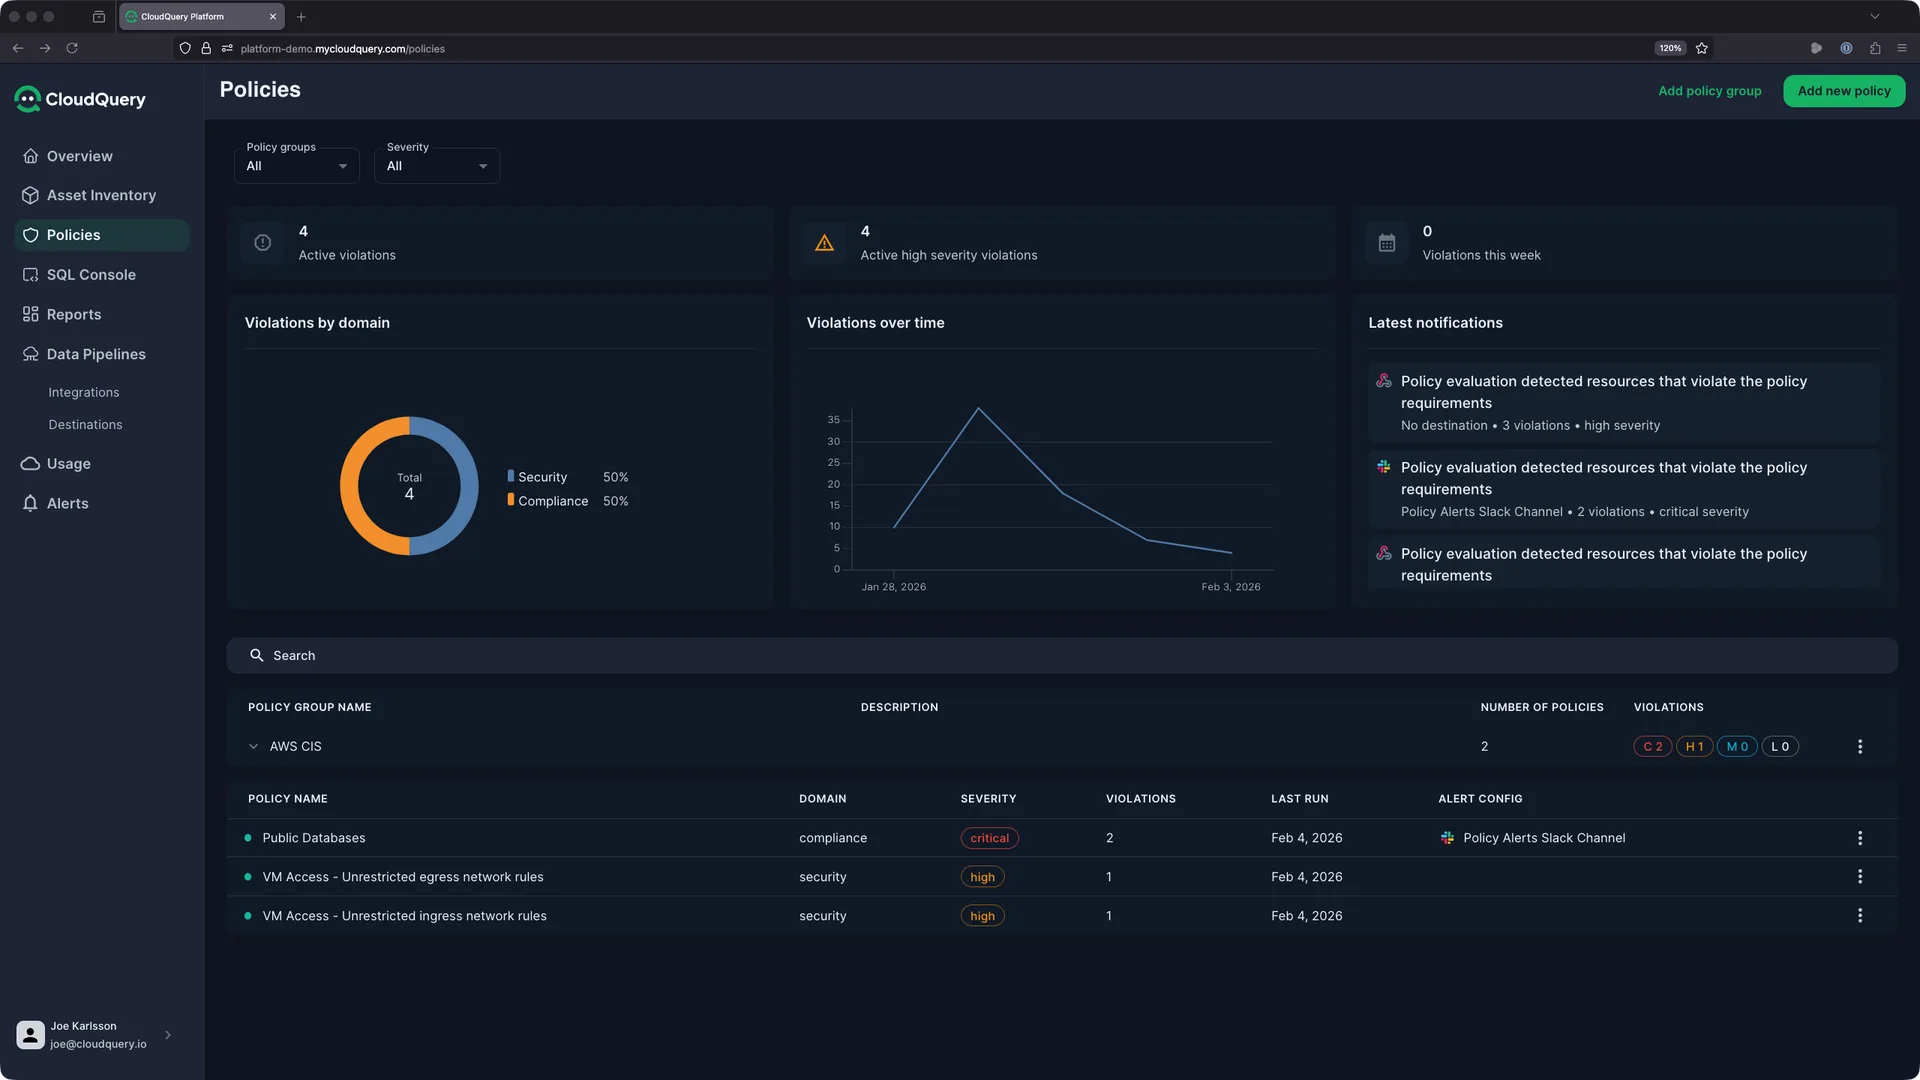The width and height of the screenshot is (1920, 1080).
Task: Open options menu for Unrestricted ingress rules row
Action: click(x=1860, y=916)
